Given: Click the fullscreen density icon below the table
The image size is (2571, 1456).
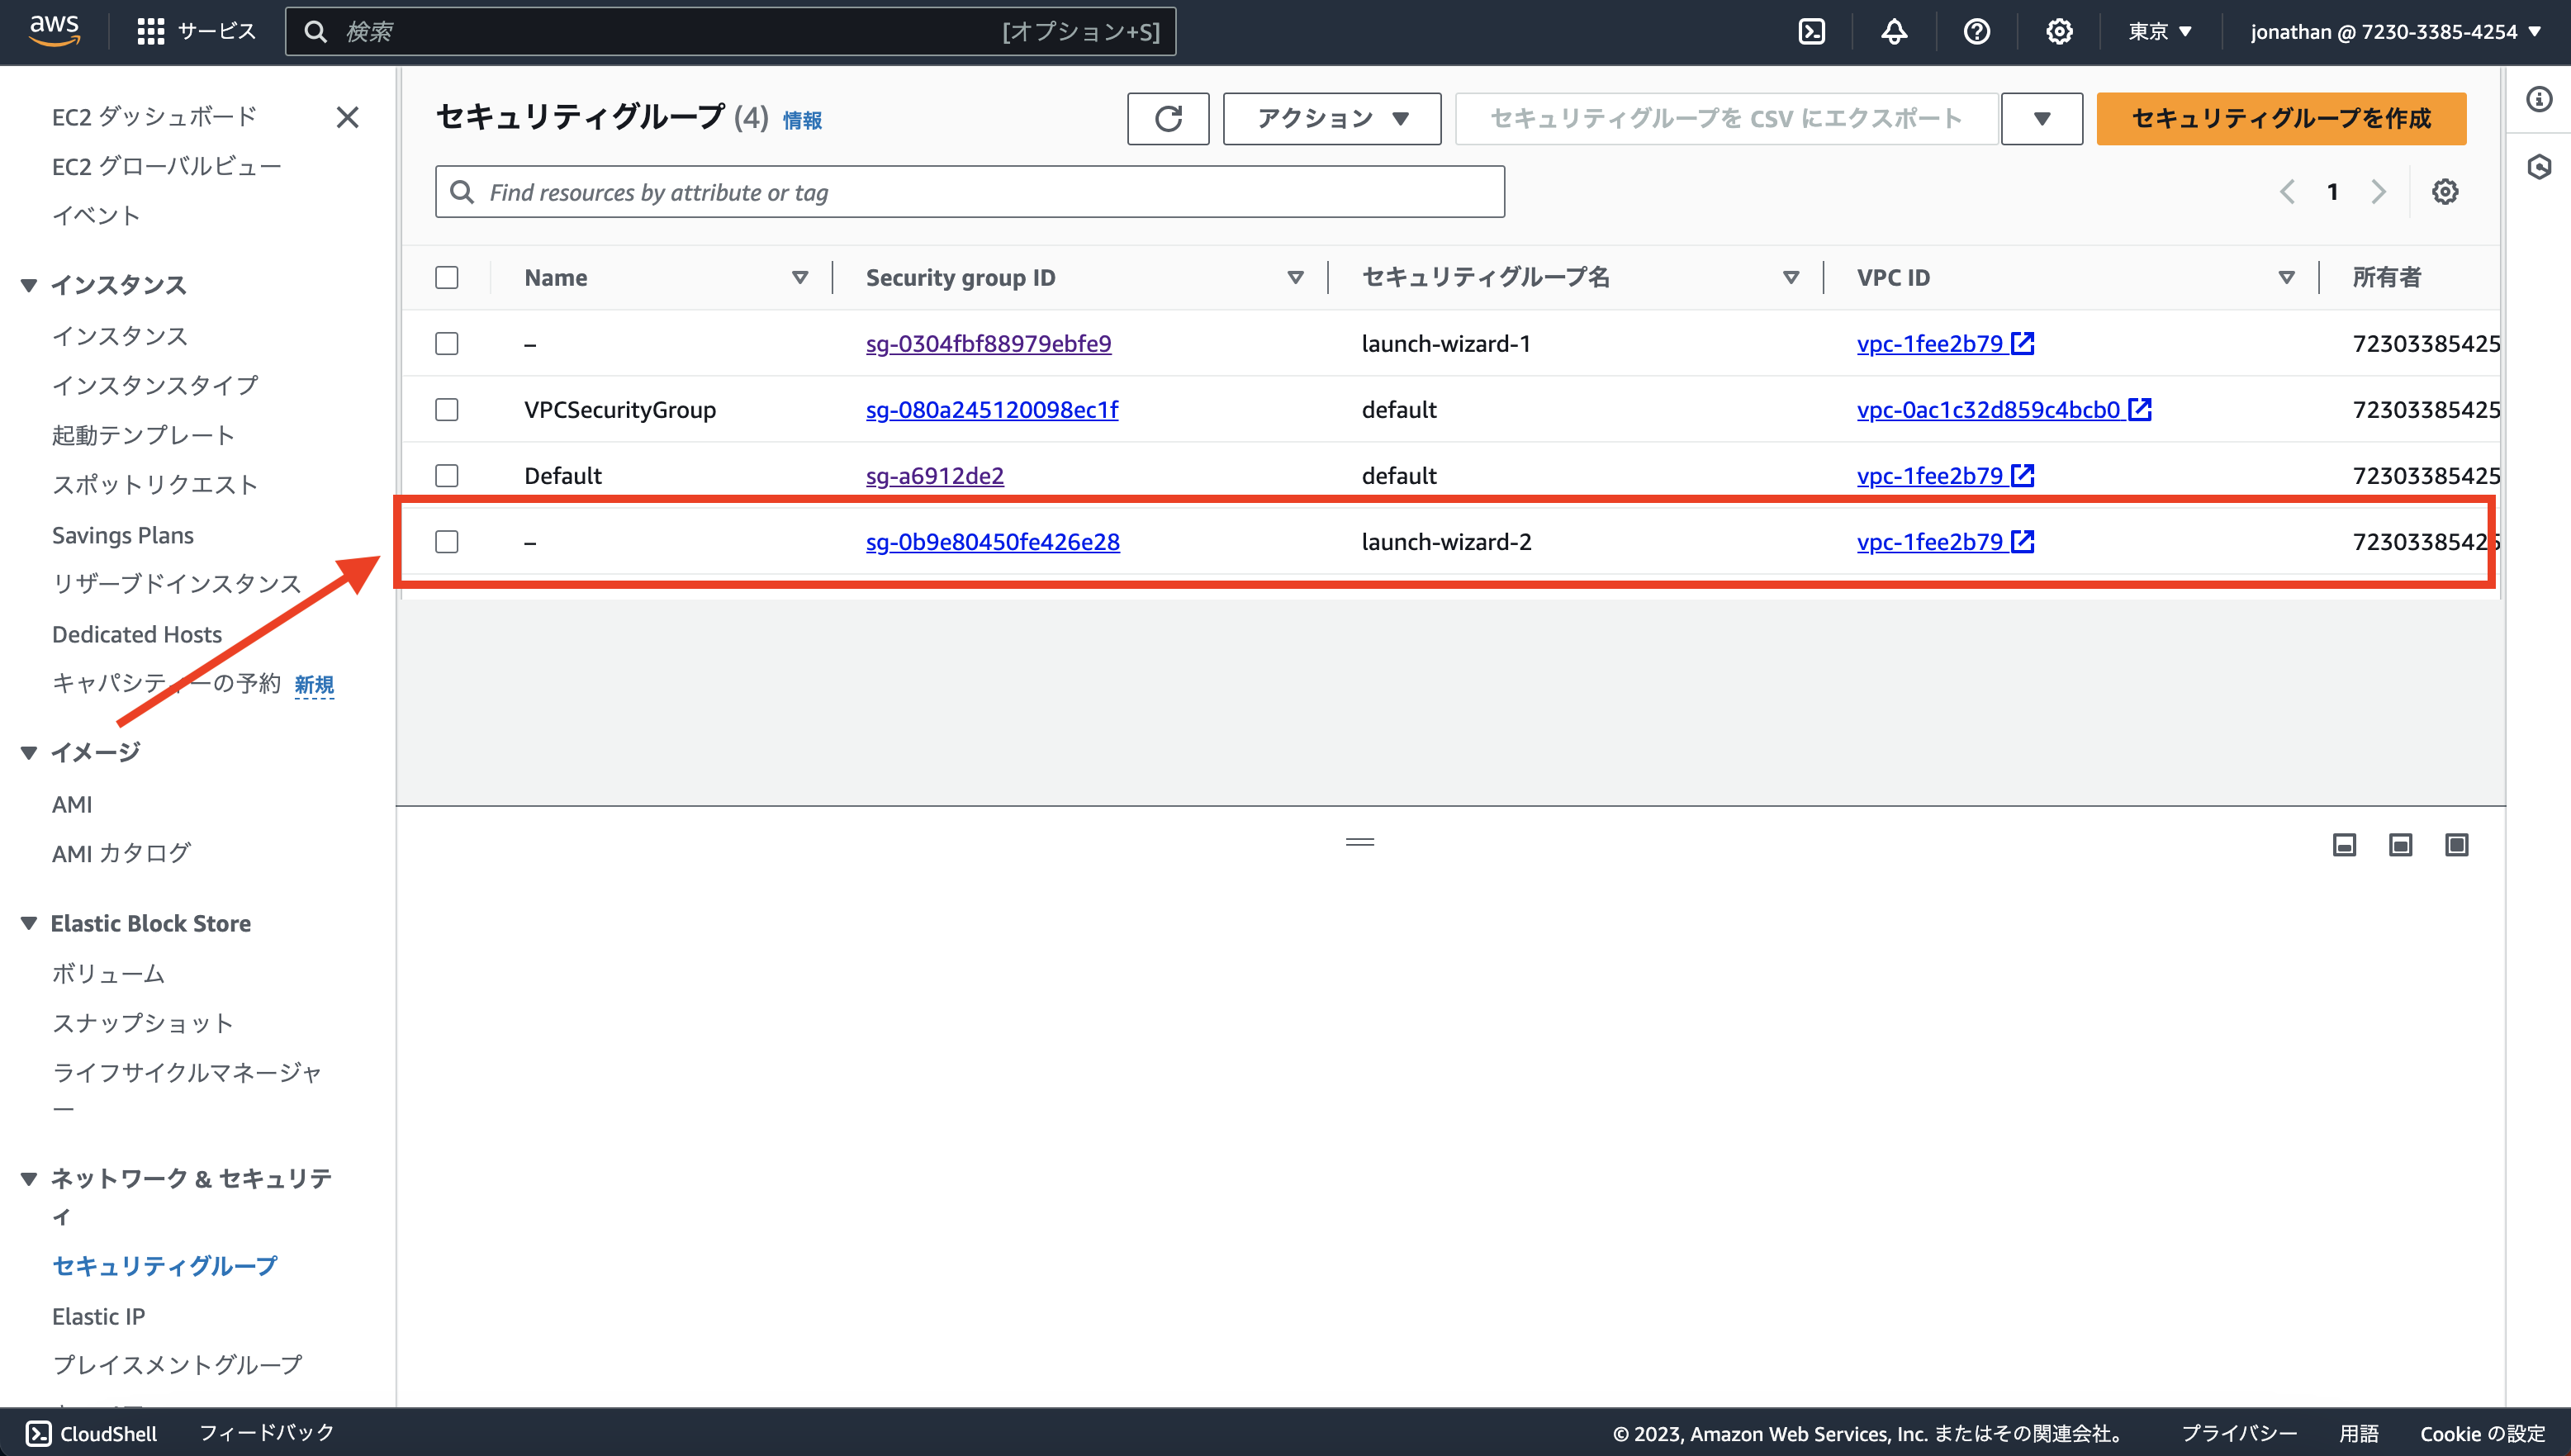Looking at the screenshot, I should pos(2457,845).
